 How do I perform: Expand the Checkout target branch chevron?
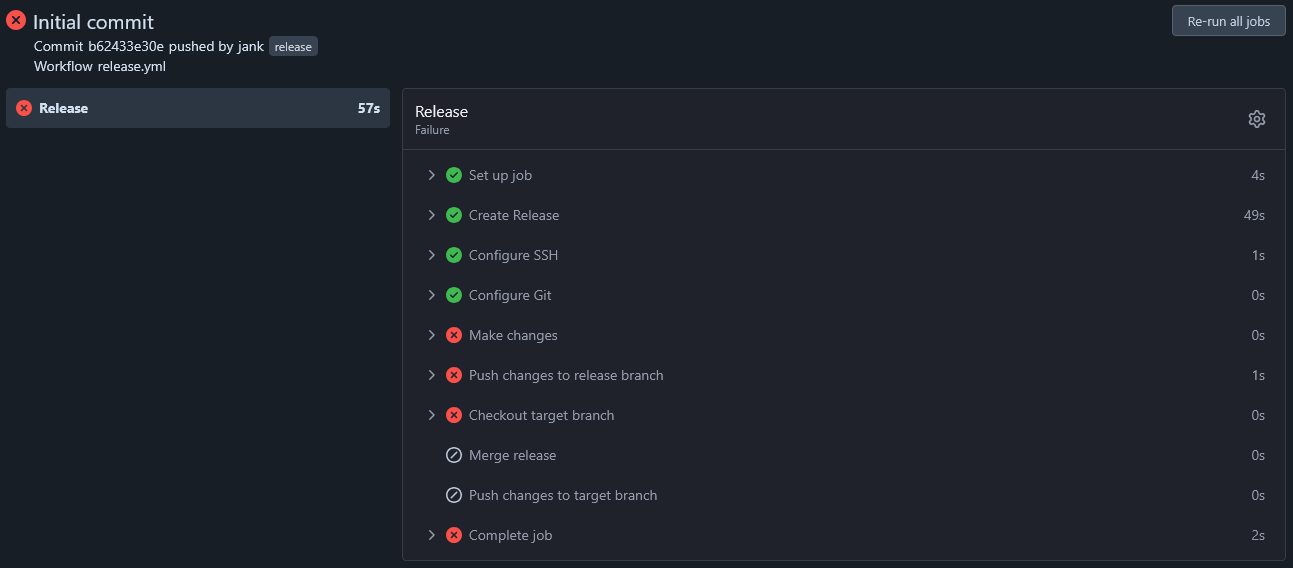tap(432, 415)
